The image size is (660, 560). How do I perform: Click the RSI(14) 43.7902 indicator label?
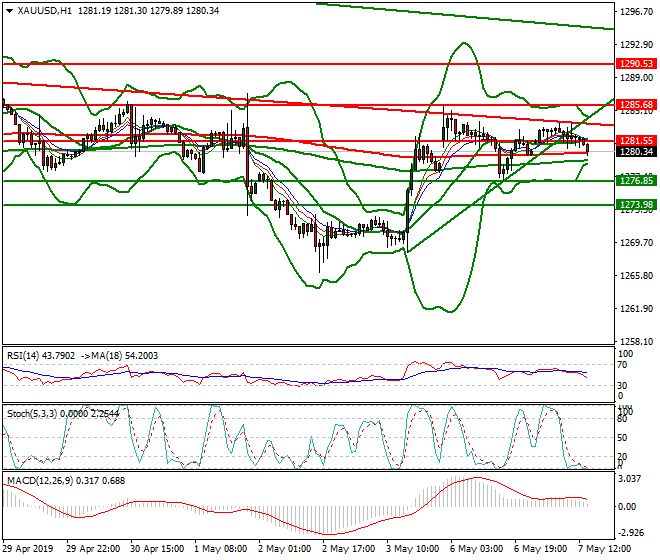click(x=41, y=356)
